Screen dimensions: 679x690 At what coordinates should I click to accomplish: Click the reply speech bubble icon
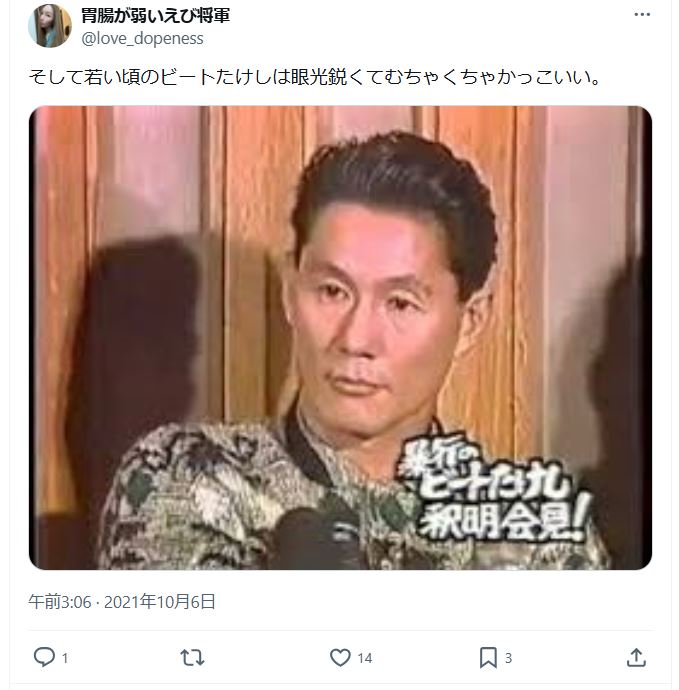pyautogui.click(x=44, y=657)
